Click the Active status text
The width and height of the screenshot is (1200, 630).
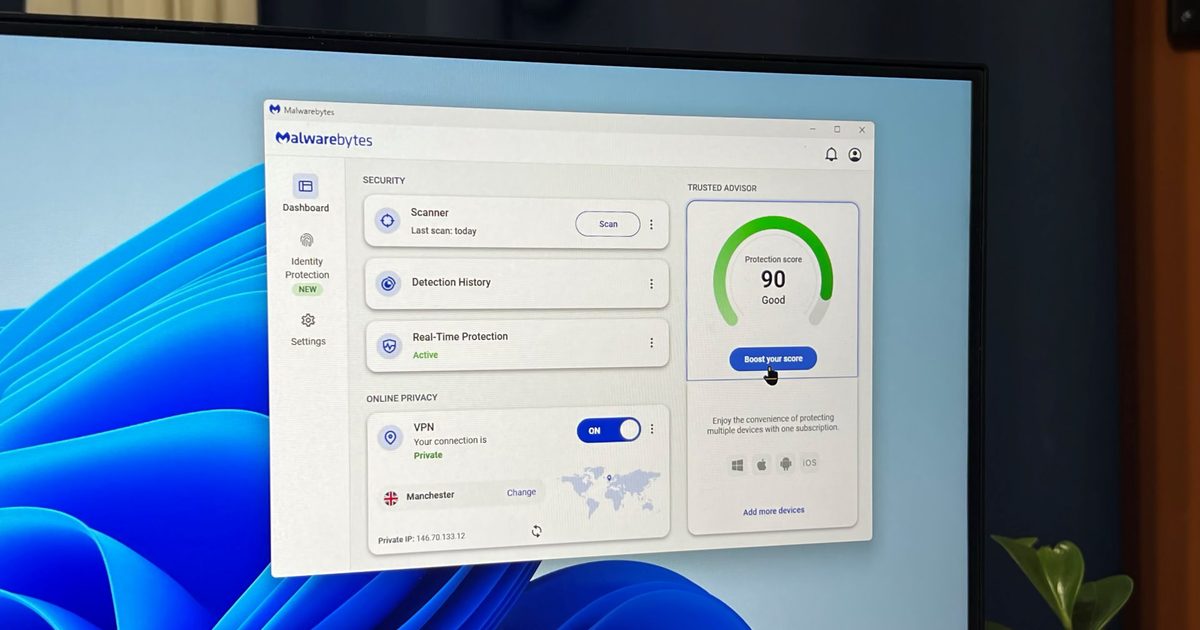tap(425, 355)
